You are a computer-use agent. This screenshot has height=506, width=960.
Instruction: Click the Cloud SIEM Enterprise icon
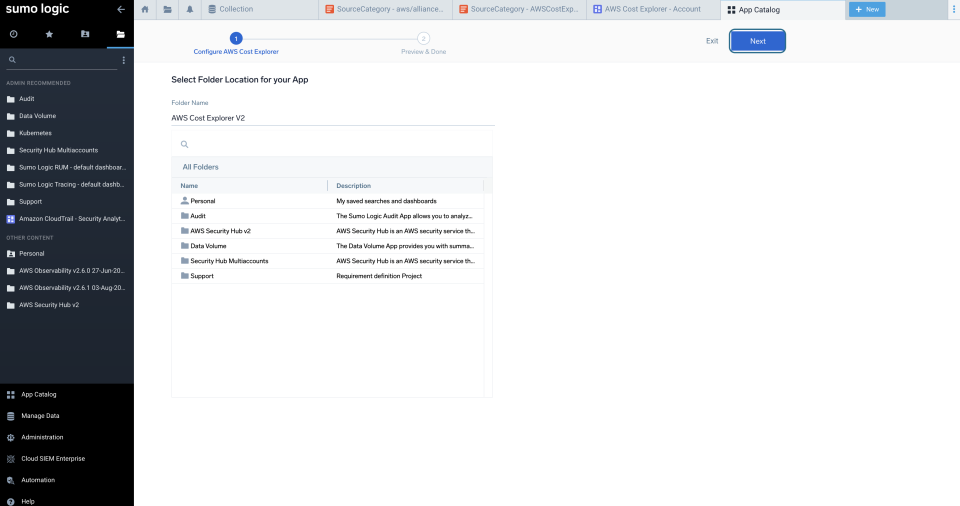[10, 459]
